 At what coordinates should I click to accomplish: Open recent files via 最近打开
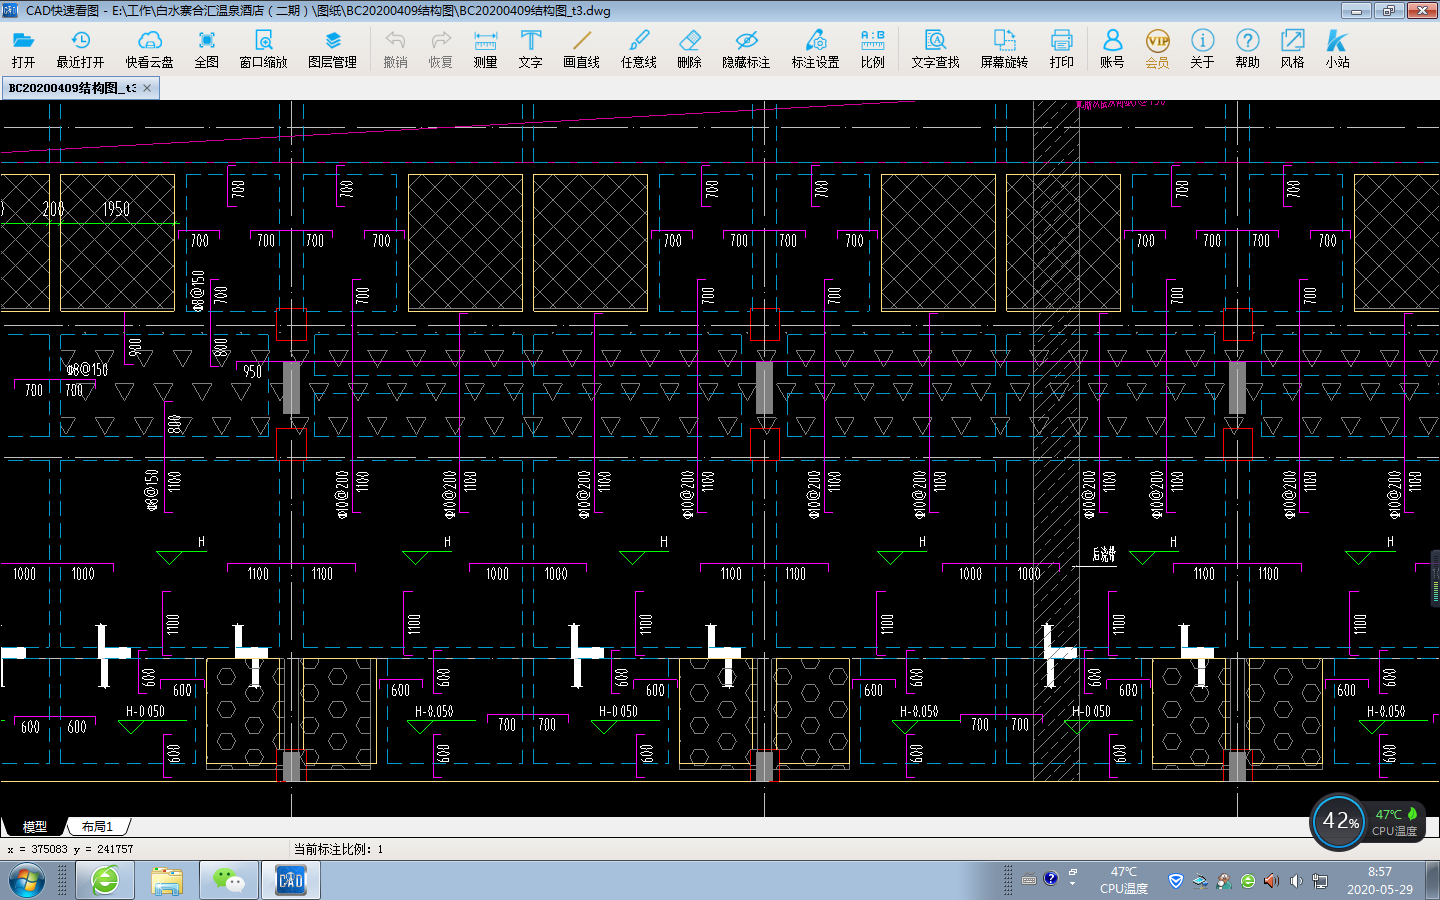(80, 48)
